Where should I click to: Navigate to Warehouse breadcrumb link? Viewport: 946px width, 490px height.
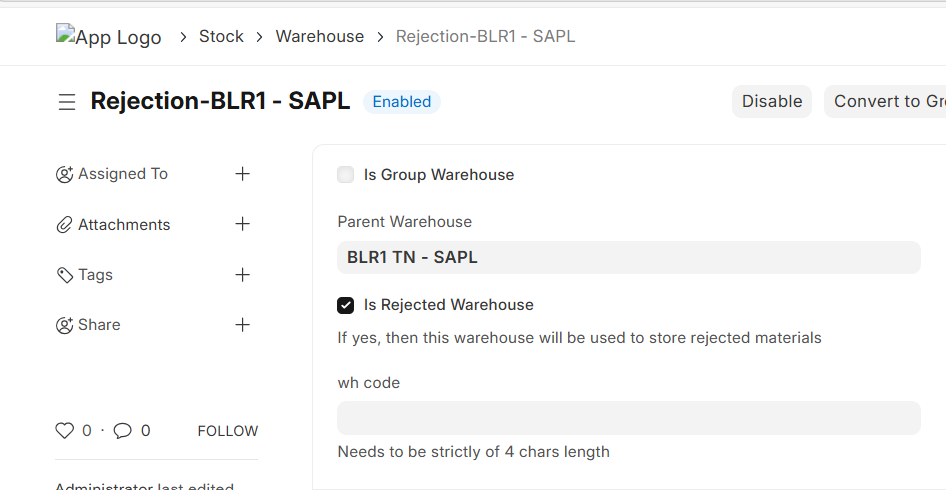pos(319,37)
